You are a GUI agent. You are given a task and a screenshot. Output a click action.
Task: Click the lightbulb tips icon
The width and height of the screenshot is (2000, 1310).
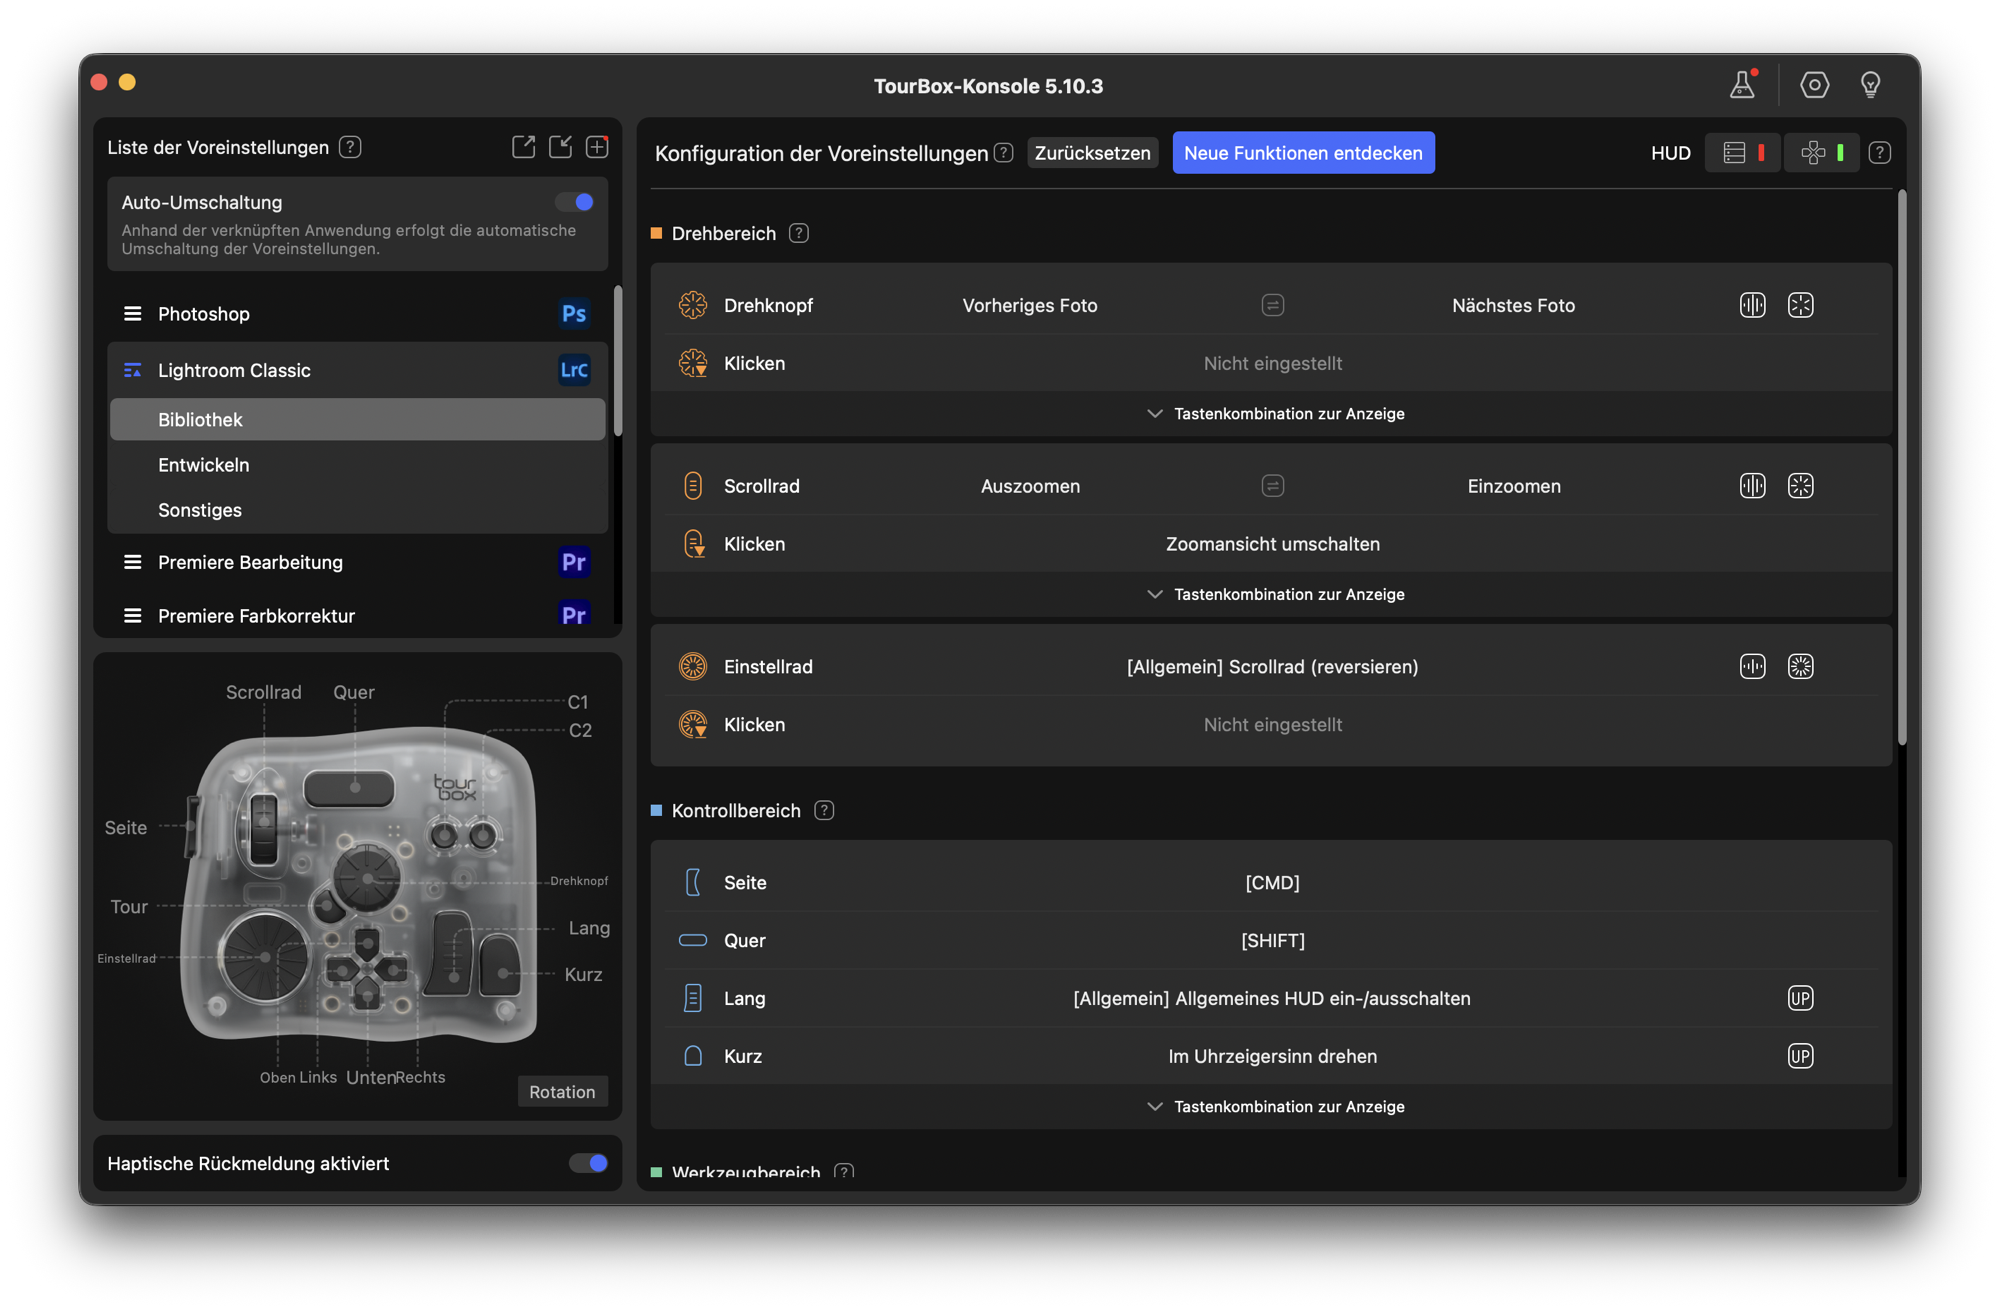pos(1870,85)
